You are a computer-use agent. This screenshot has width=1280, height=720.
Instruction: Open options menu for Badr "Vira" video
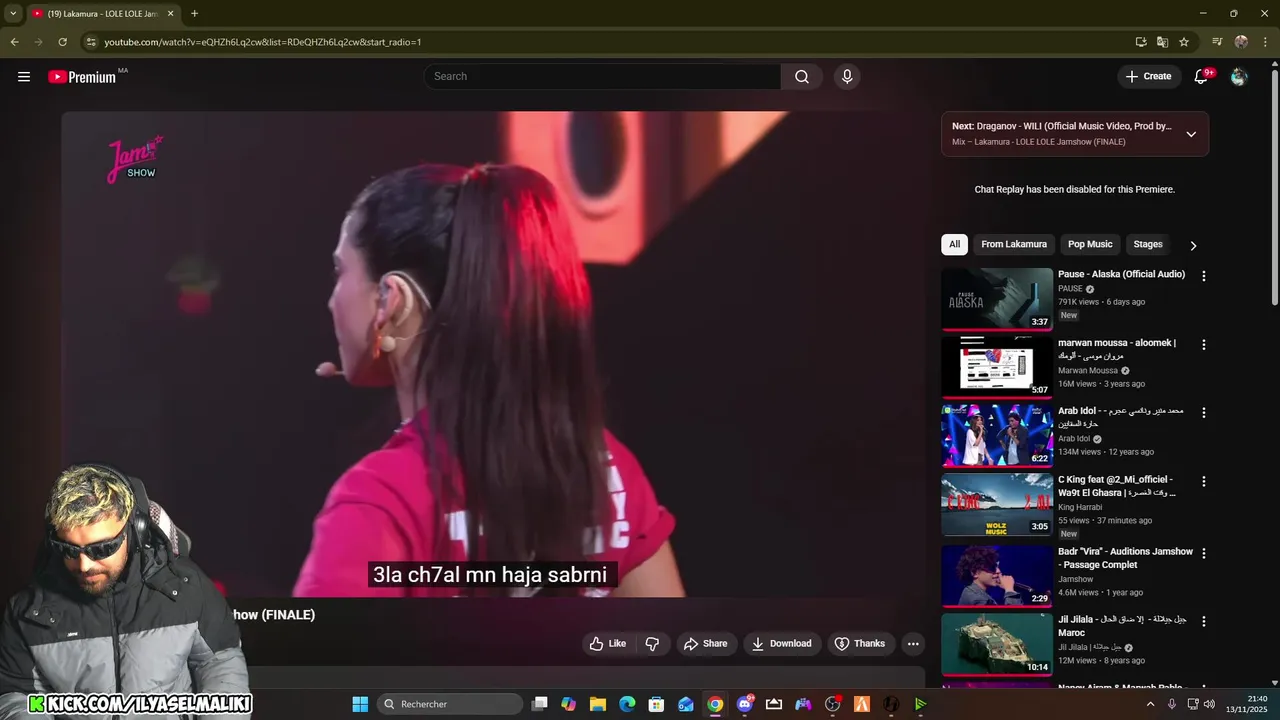tap(1203, 554)
